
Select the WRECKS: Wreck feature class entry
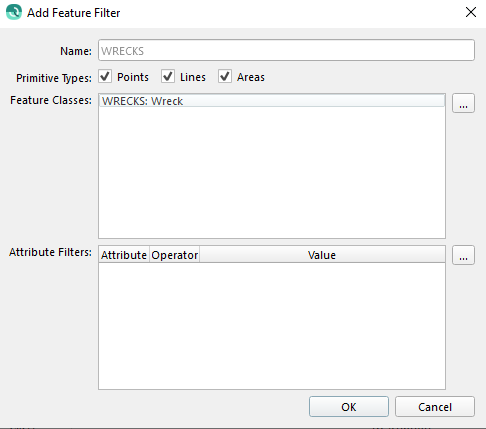tap(272, 101)
